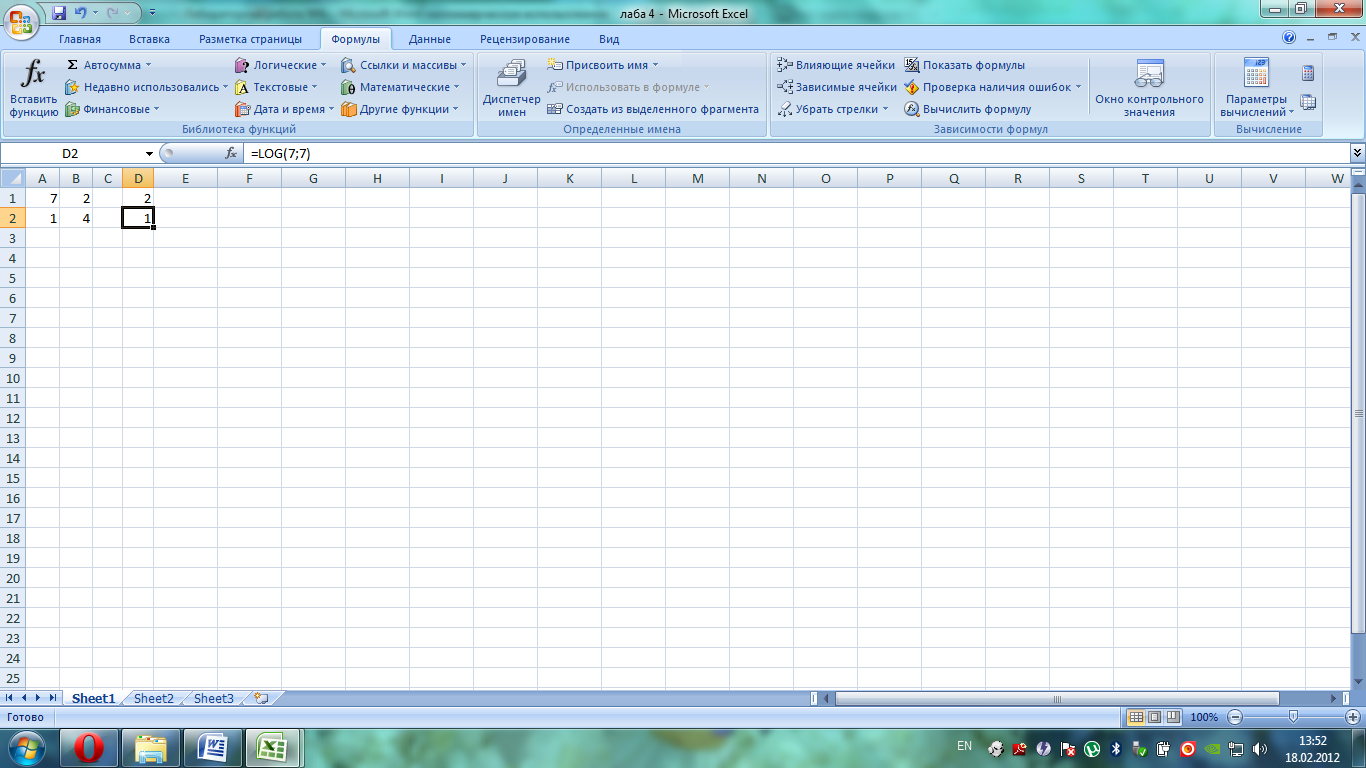Image resolution: width=1366 pixels, height=768 pixels.
Task: Select row 10 header
Action: coord(13,378)
